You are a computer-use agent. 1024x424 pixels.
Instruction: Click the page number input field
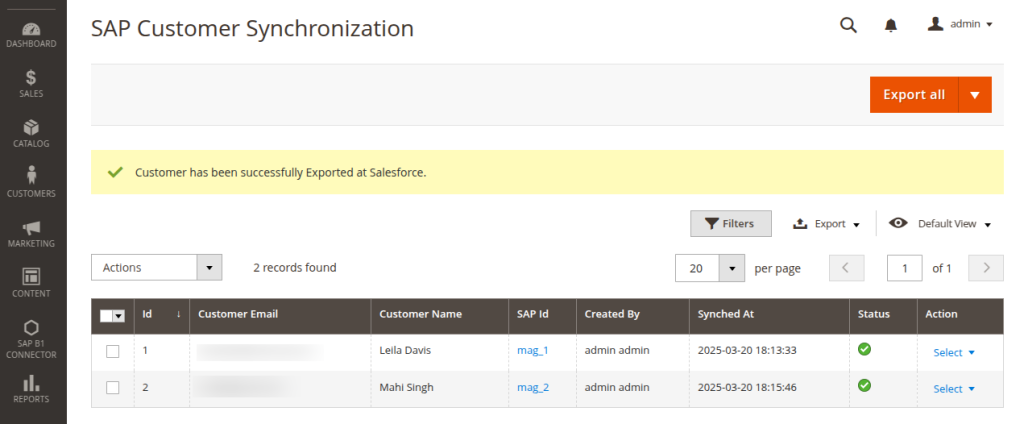904,268
